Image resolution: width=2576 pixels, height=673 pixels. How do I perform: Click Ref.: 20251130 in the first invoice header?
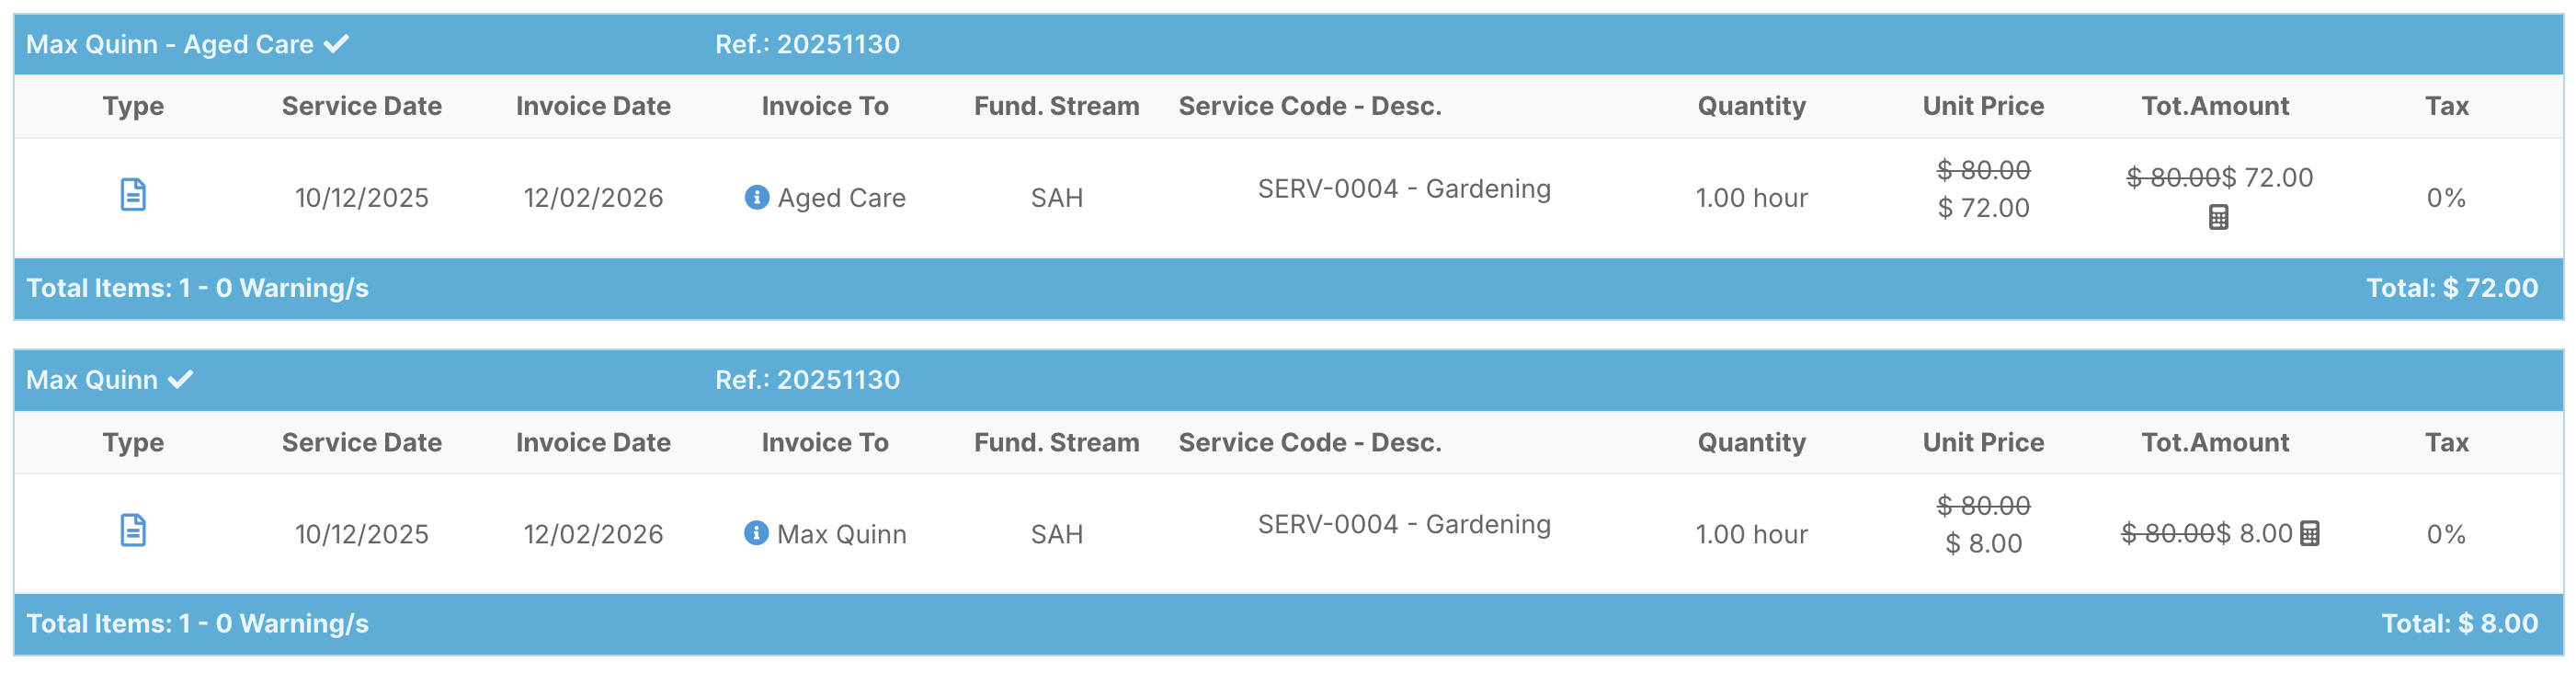[x=807, y=44]
